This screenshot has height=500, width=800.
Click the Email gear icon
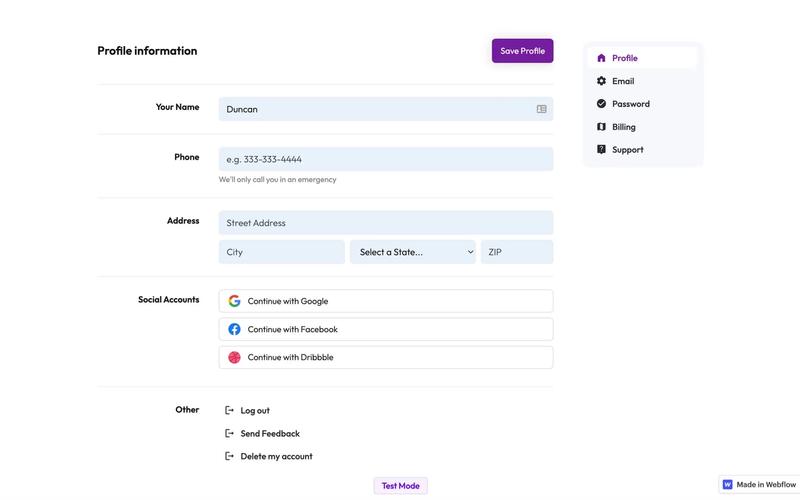601,81
